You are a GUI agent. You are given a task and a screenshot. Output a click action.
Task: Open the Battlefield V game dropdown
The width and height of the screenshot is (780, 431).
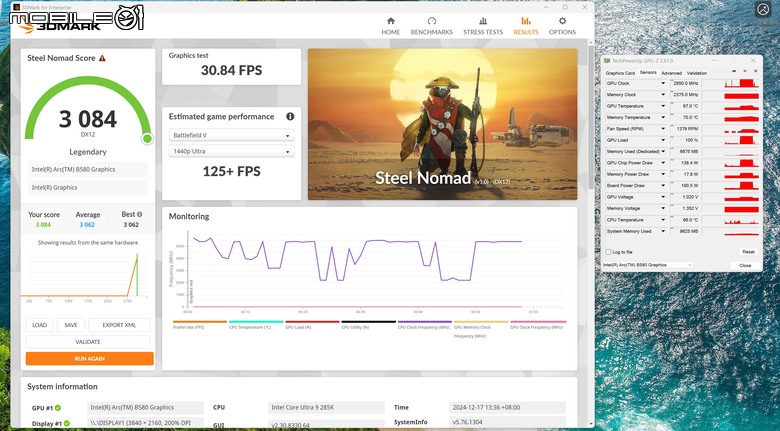231,135
